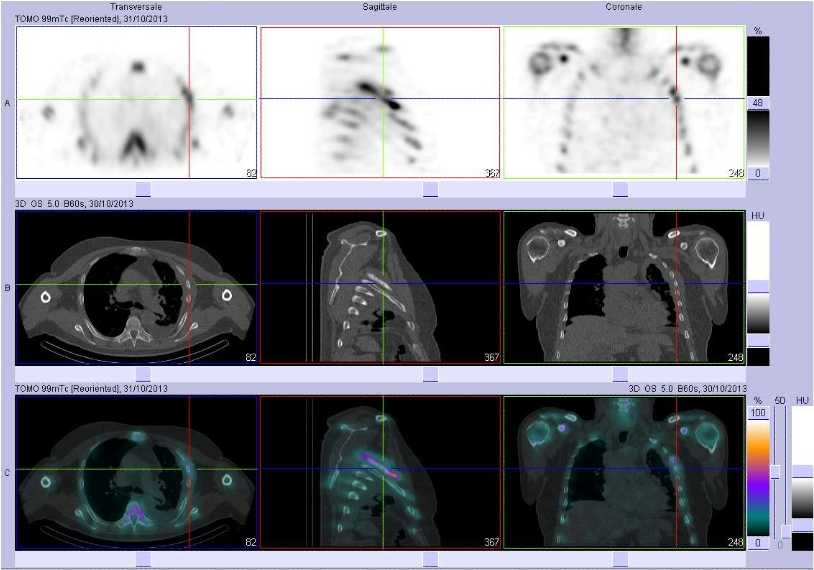814x570 pixels.
Task: Click the row label A
Action: click(x=7, y=103)
